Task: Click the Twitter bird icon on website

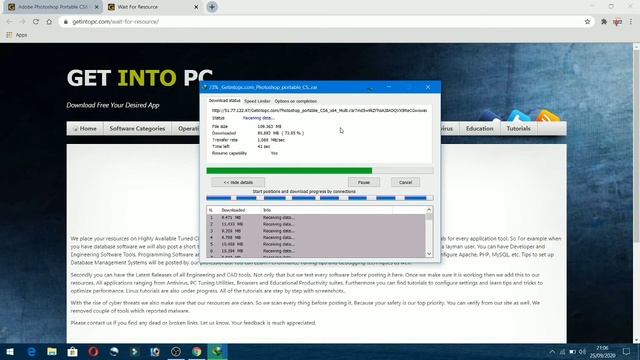Action: [518, 116]
